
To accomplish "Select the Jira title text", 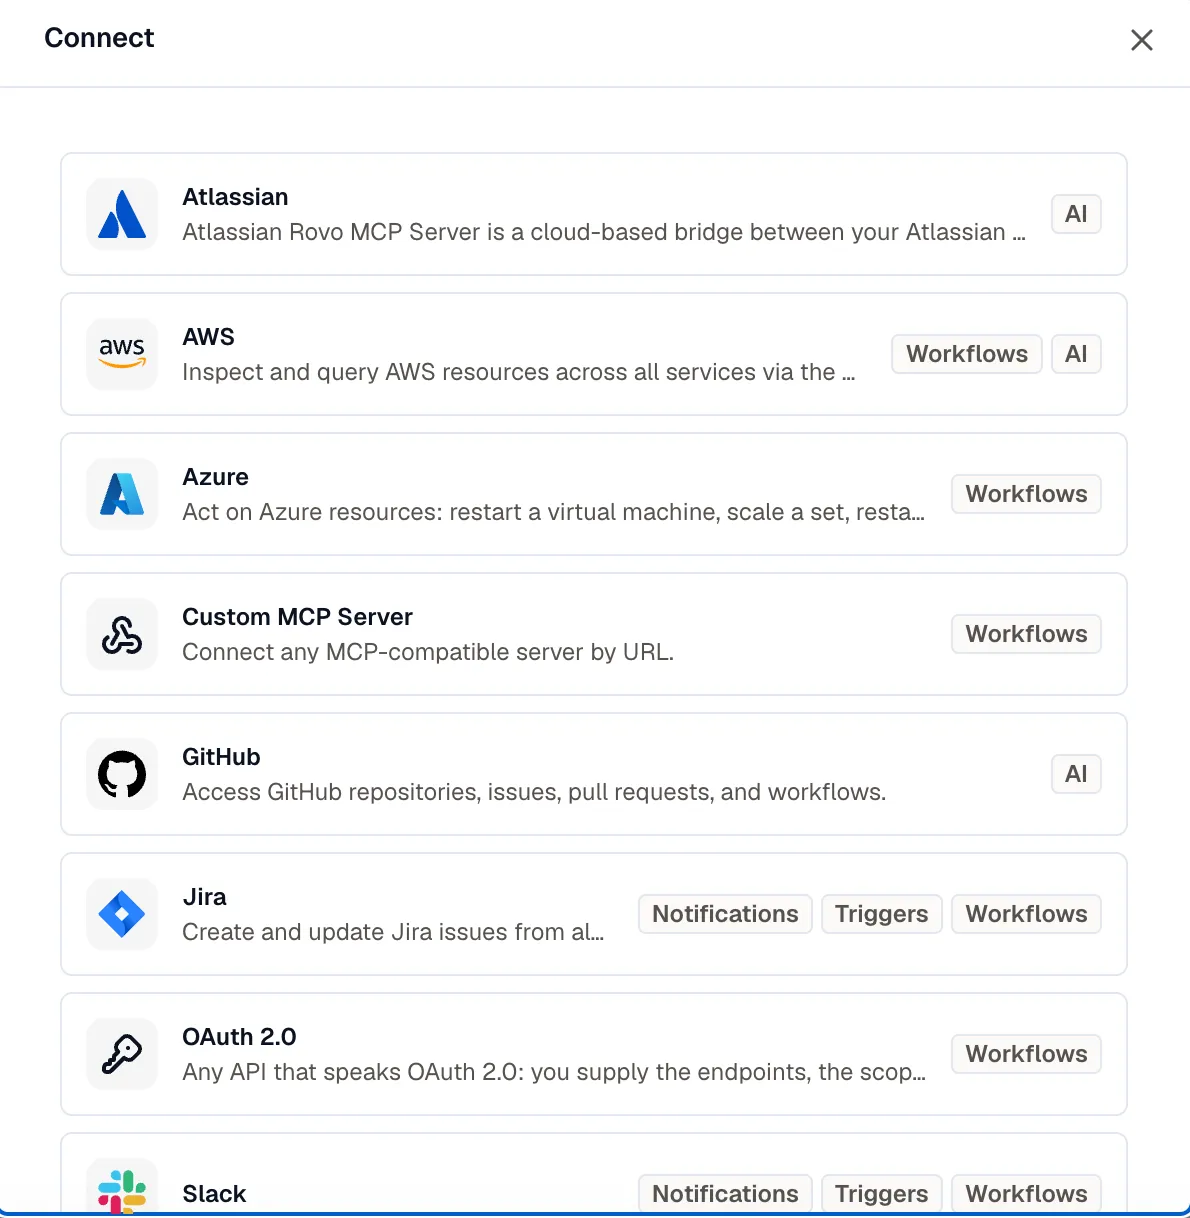I will coord(204,897).
